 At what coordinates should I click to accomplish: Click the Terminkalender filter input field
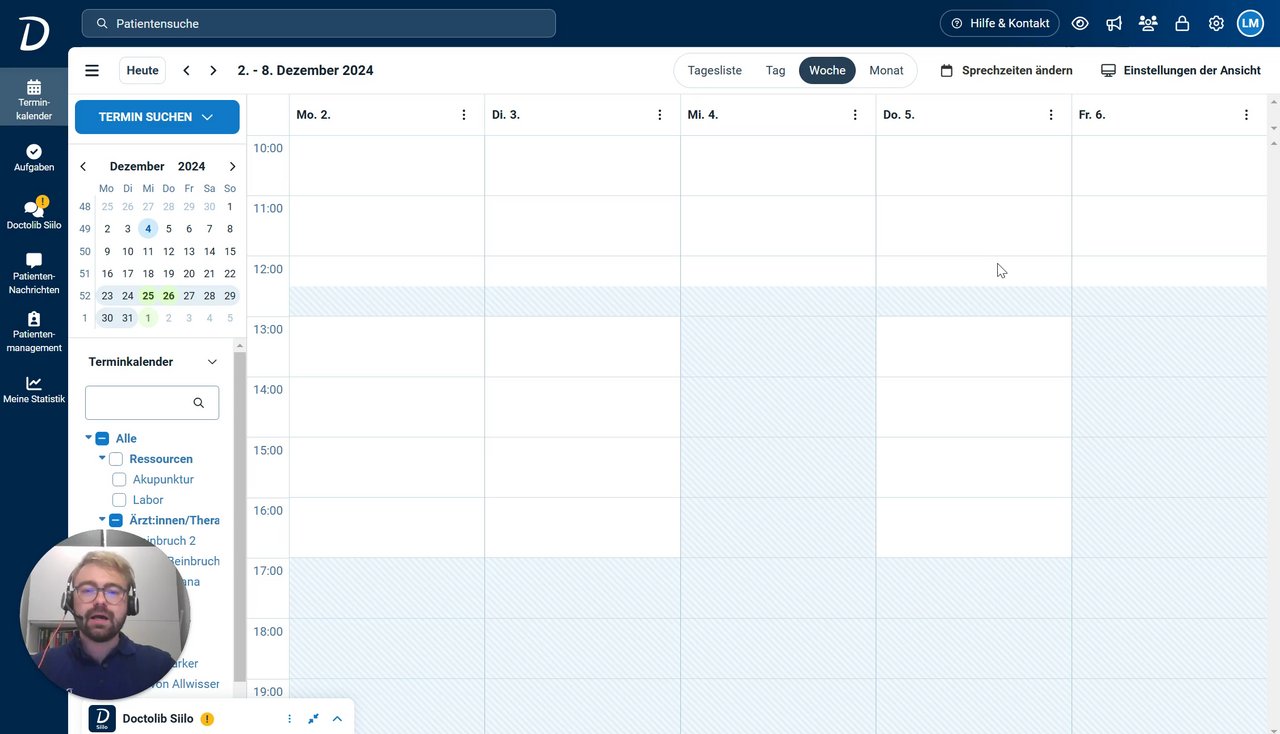(152, 403)
